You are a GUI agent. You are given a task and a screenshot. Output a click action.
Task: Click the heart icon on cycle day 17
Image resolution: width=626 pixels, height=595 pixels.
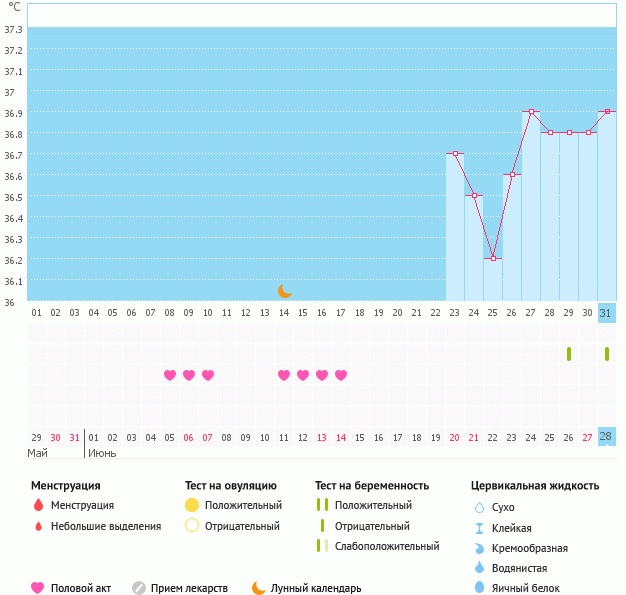pos(341,375)
